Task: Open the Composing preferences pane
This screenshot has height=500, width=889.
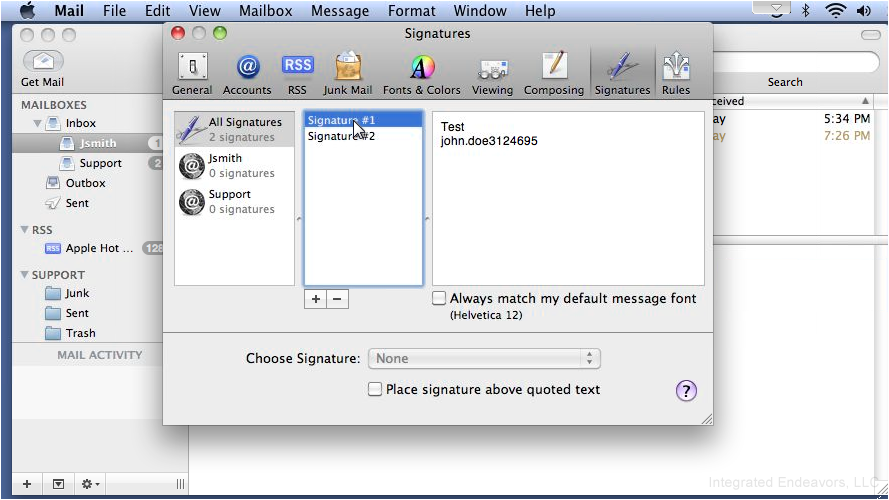Action: pos(554,74)
